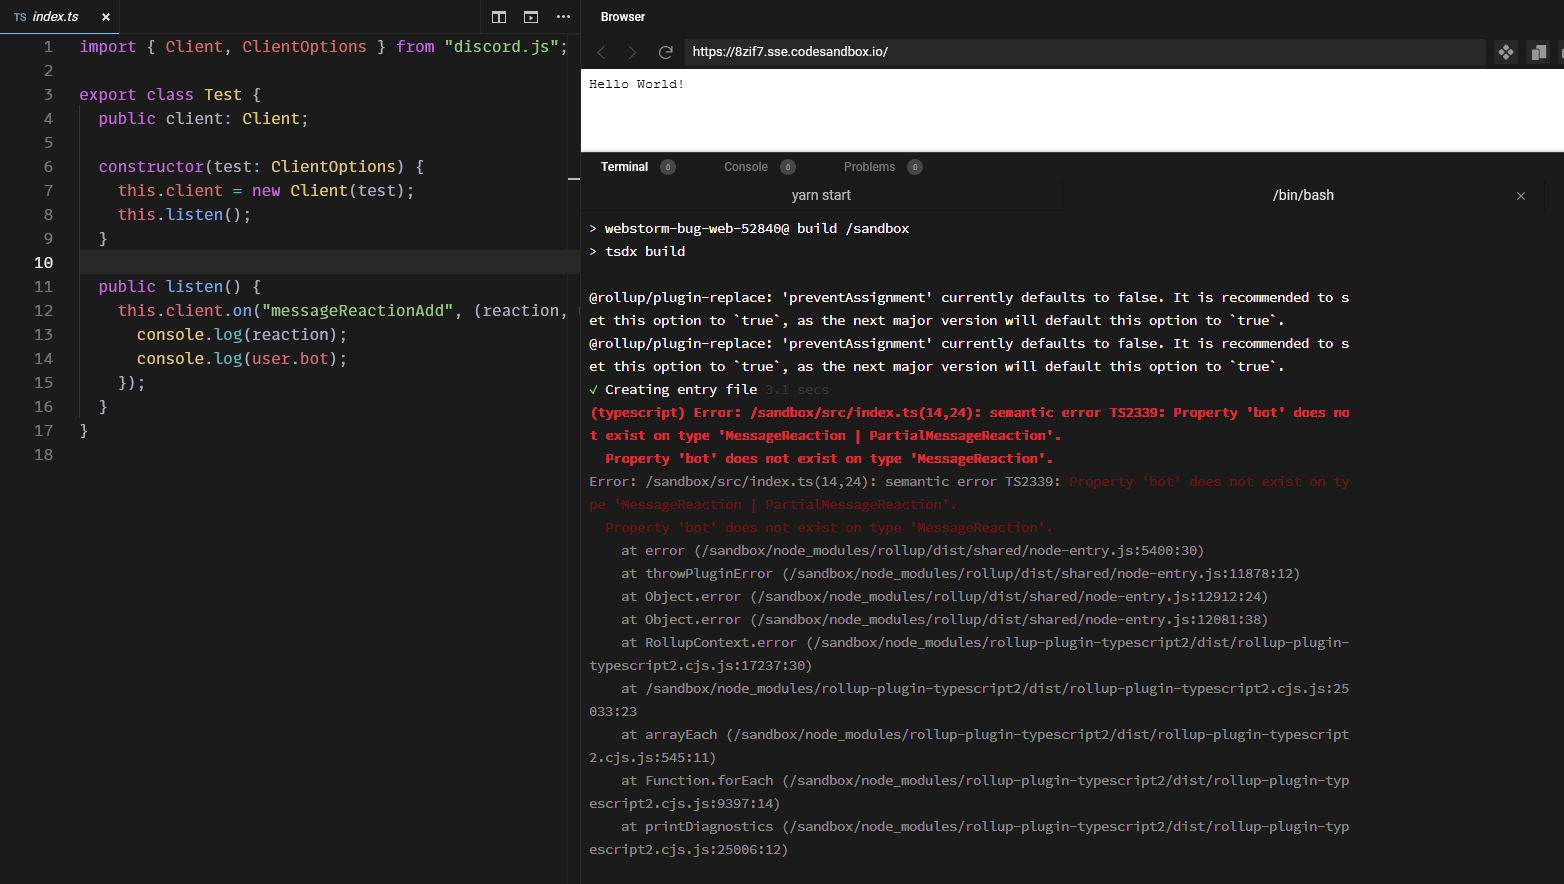
Task: Click the "at throwPluginError" stack trace line
Action: point(960,574)
